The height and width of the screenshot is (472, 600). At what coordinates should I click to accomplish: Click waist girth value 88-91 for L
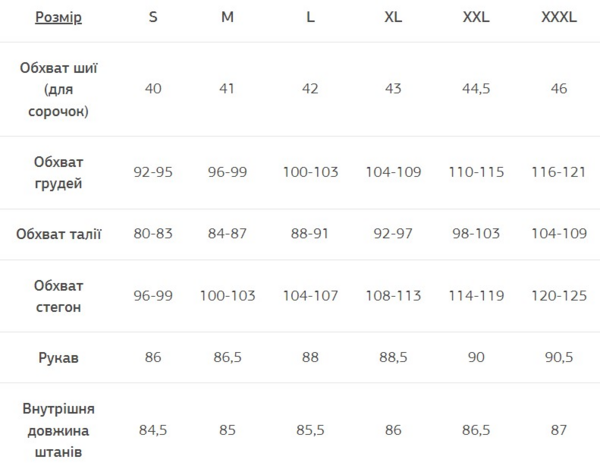tap(311, 234)
